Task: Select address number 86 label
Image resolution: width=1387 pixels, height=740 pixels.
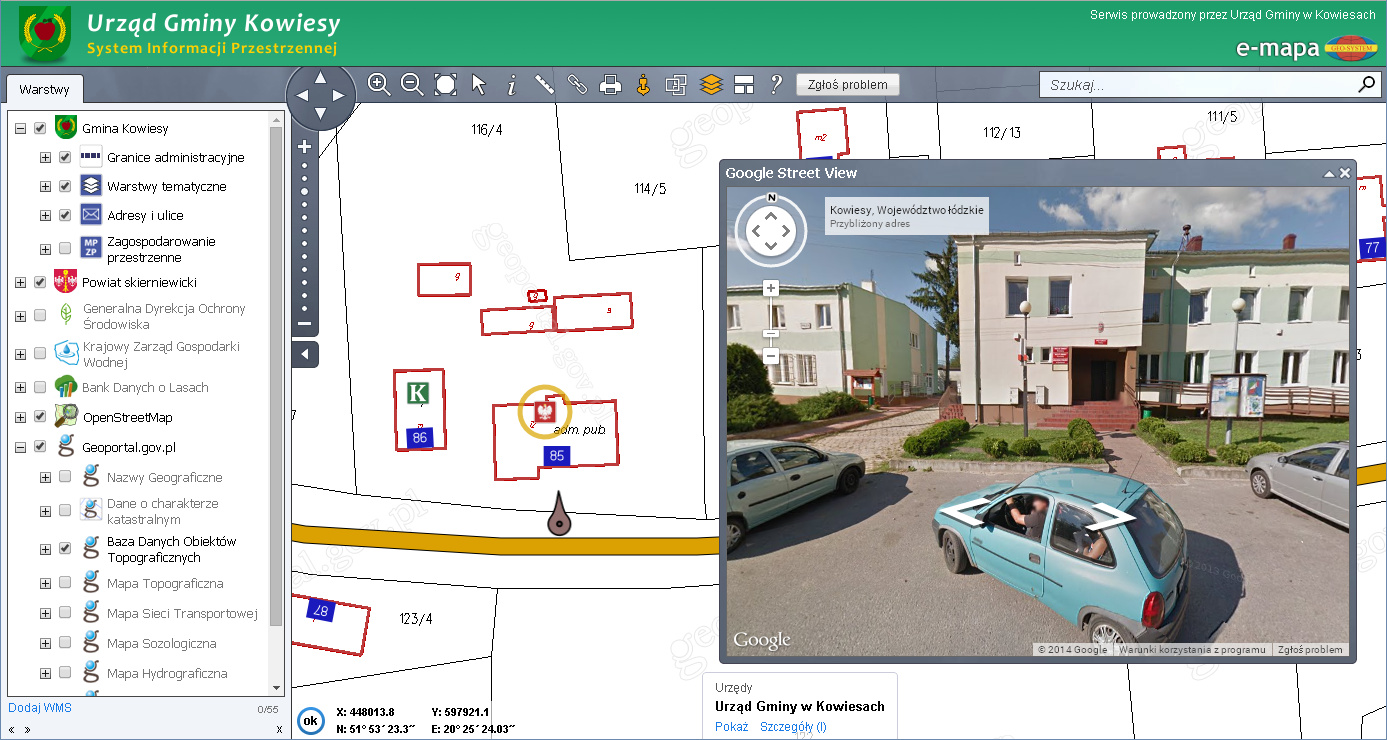Action: click(x=420, y=438)
